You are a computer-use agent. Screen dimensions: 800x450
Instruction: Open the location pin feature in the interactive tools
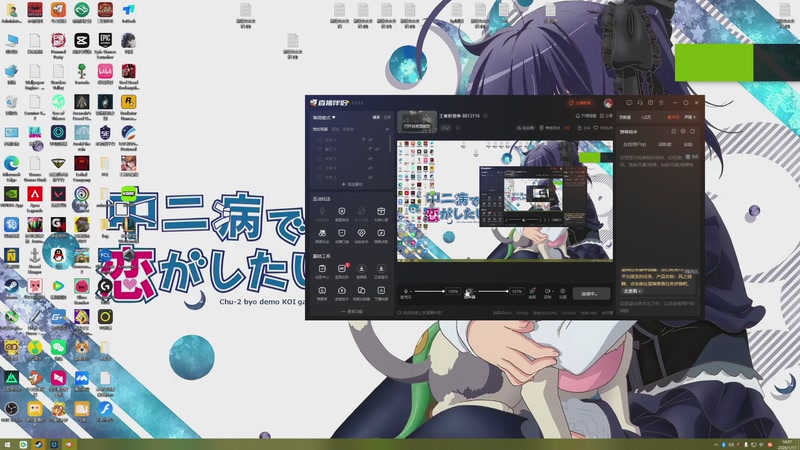[361, 236]
